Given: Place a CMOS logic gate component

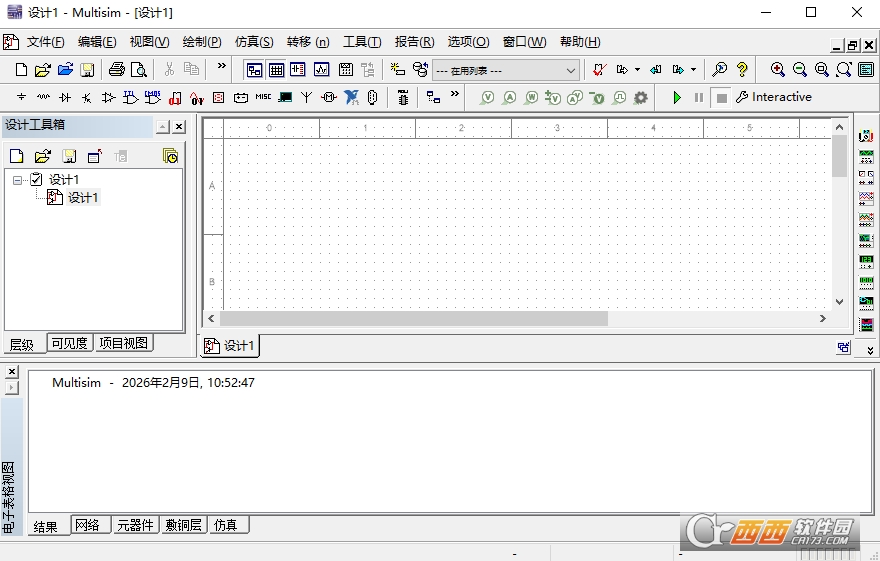Looking at the screenshot, I should tap(152, 97).
